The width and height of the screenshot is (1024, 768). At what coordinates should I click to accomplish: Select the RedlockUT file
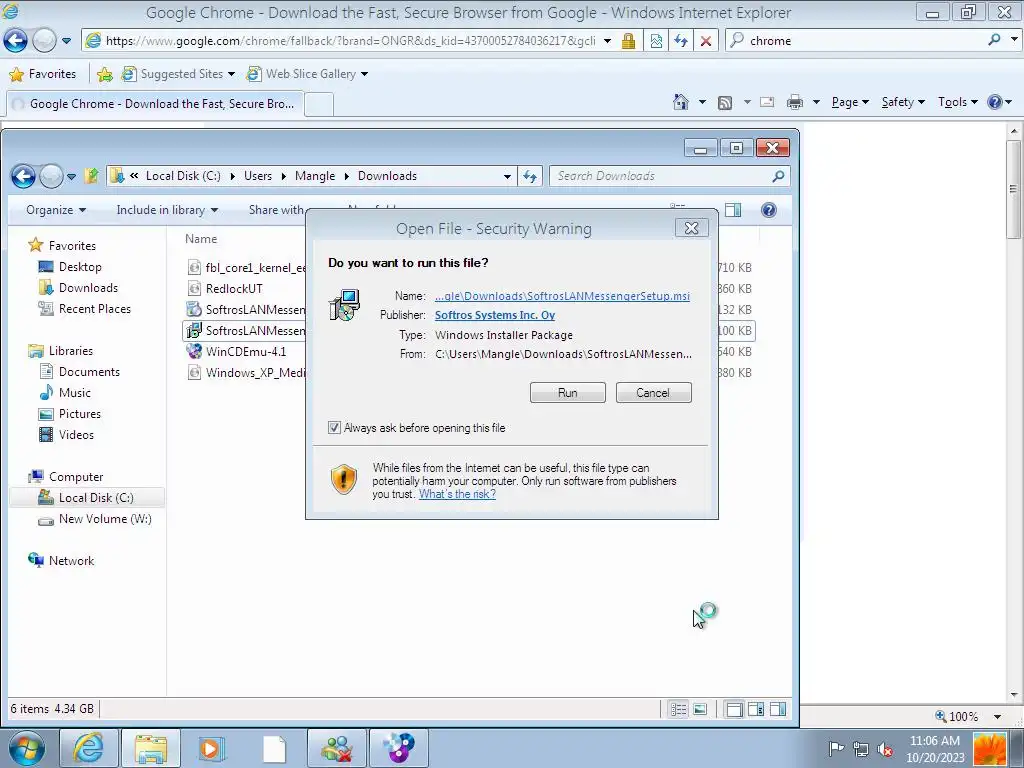234,289
